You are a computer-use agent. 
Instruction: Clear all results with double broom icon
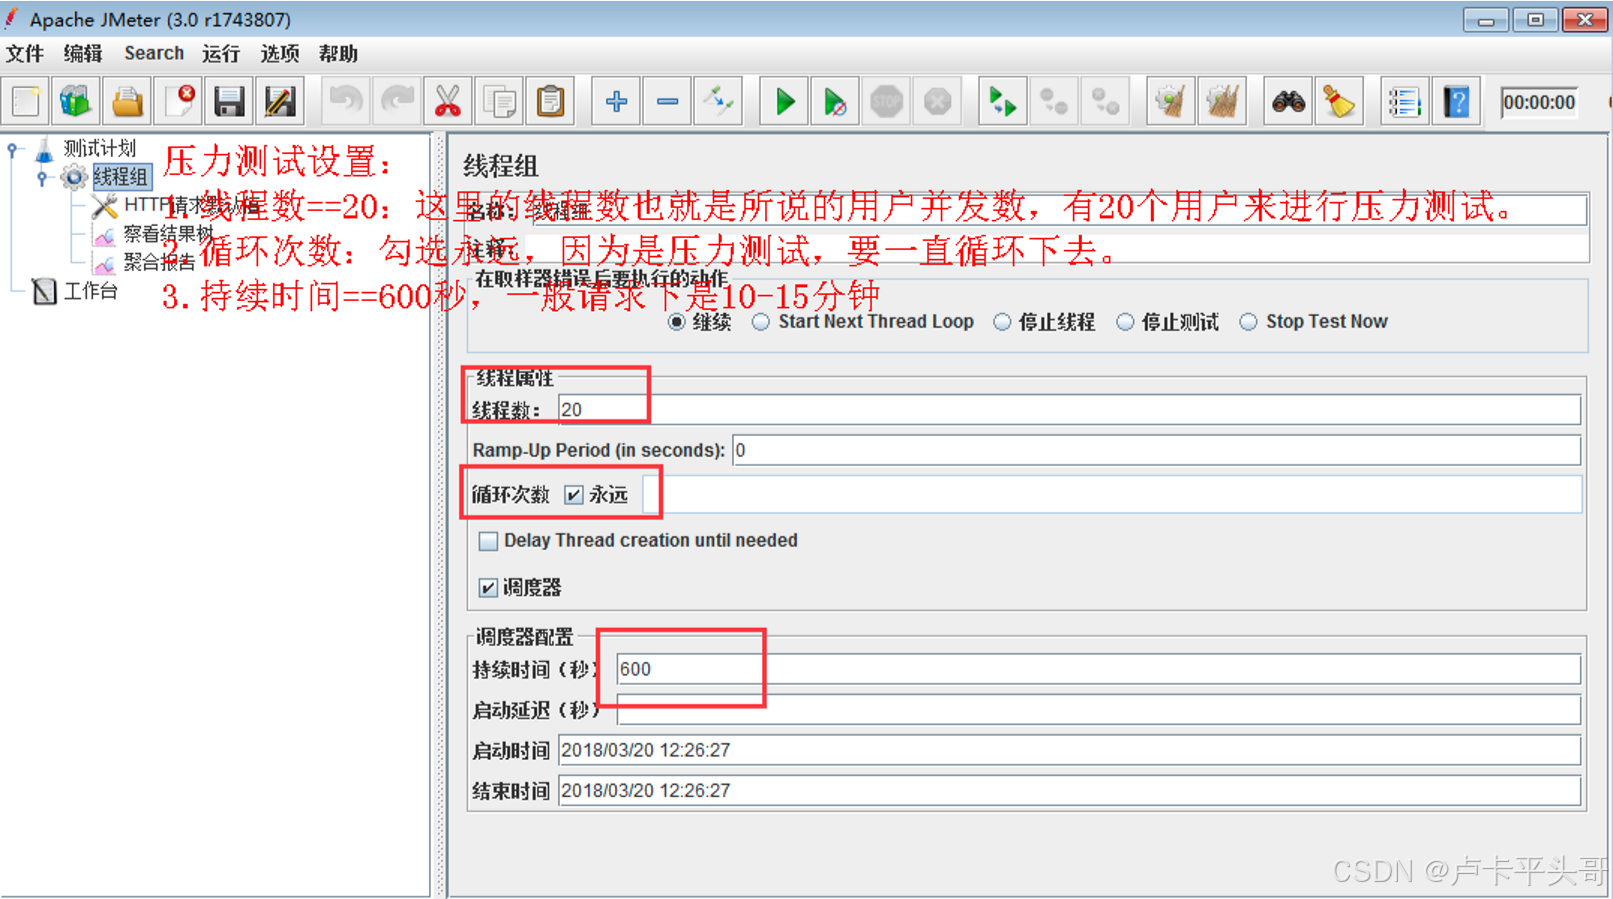point(1221,101)
